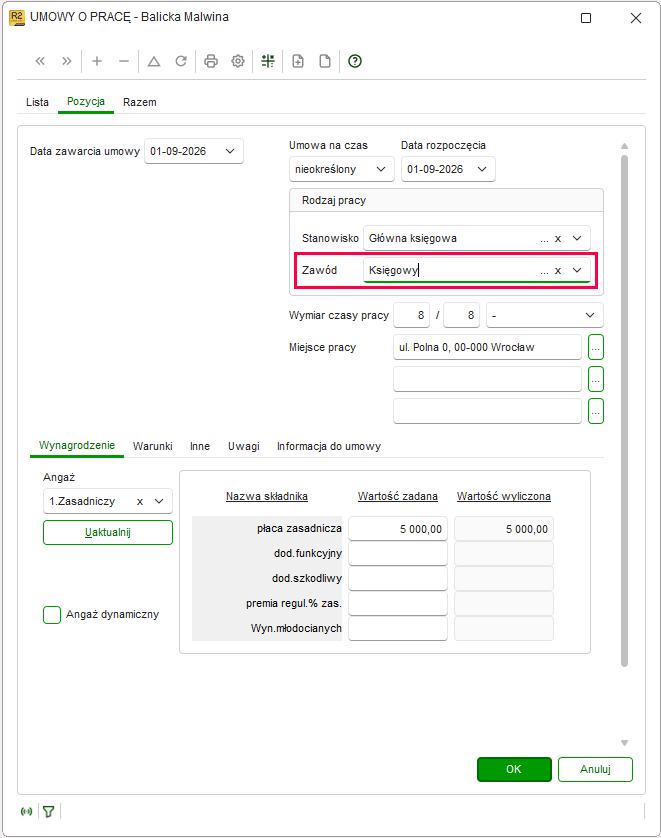Click scroll up arrow of form
661x838 pixels.
point(624,146)
